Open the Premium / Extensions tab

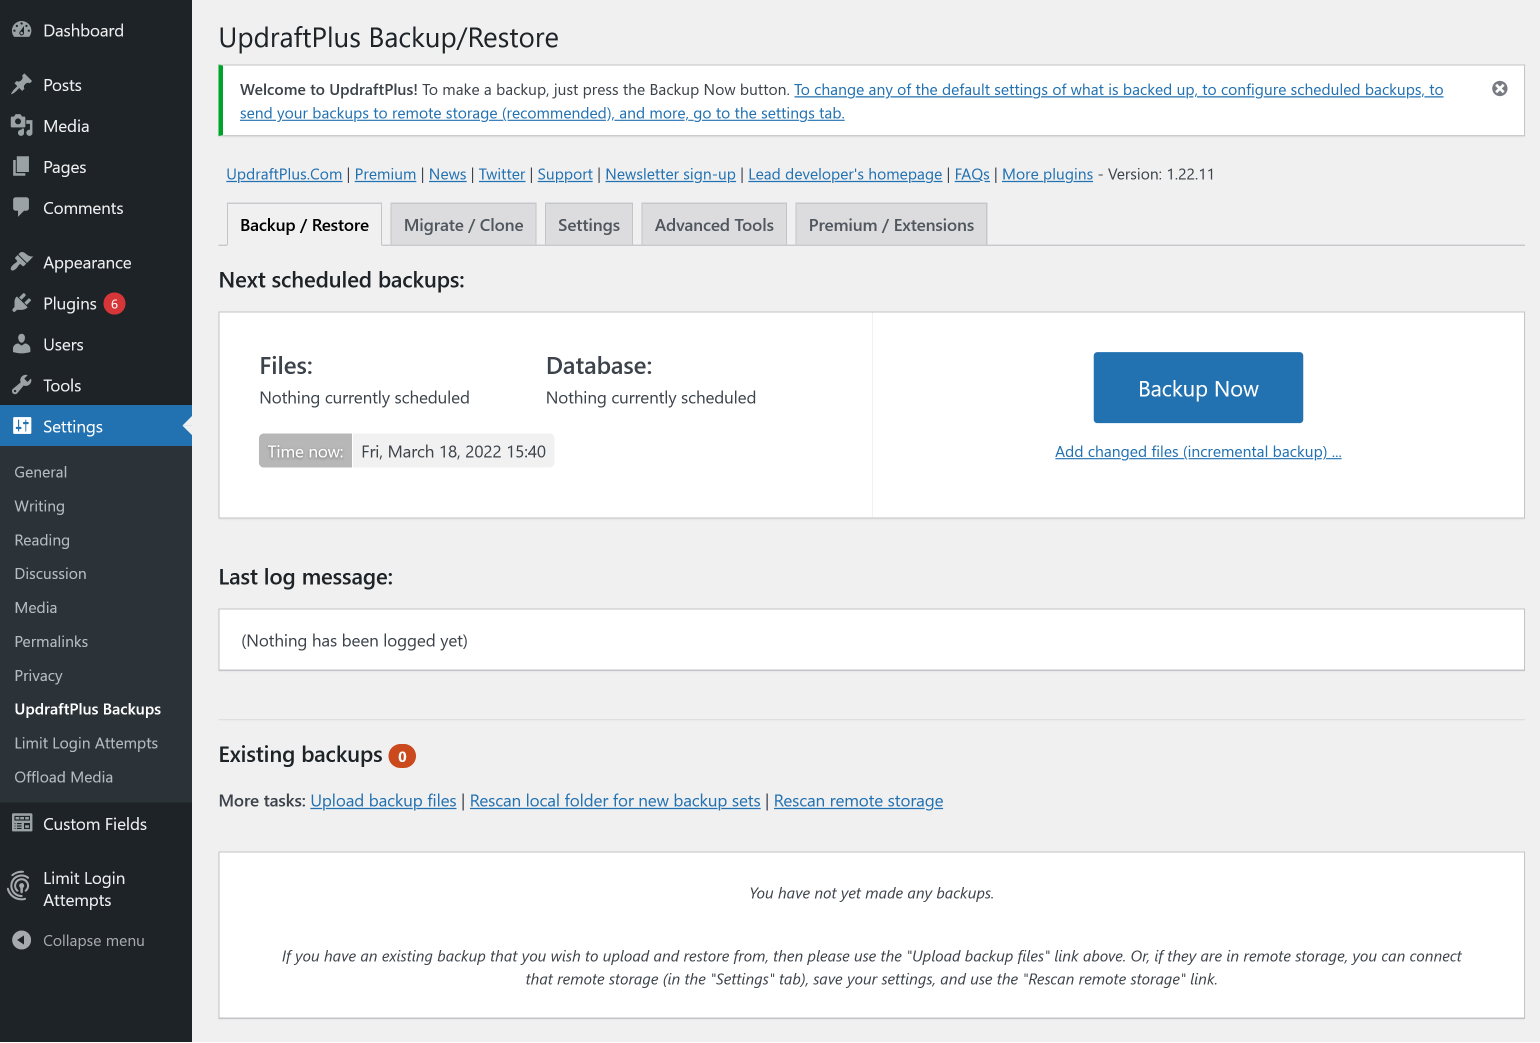891,225
